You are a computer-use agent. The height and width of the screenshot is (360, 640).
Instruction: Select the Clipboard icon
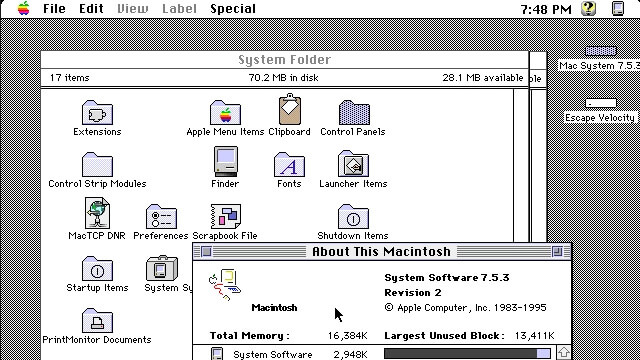point(290,109)
